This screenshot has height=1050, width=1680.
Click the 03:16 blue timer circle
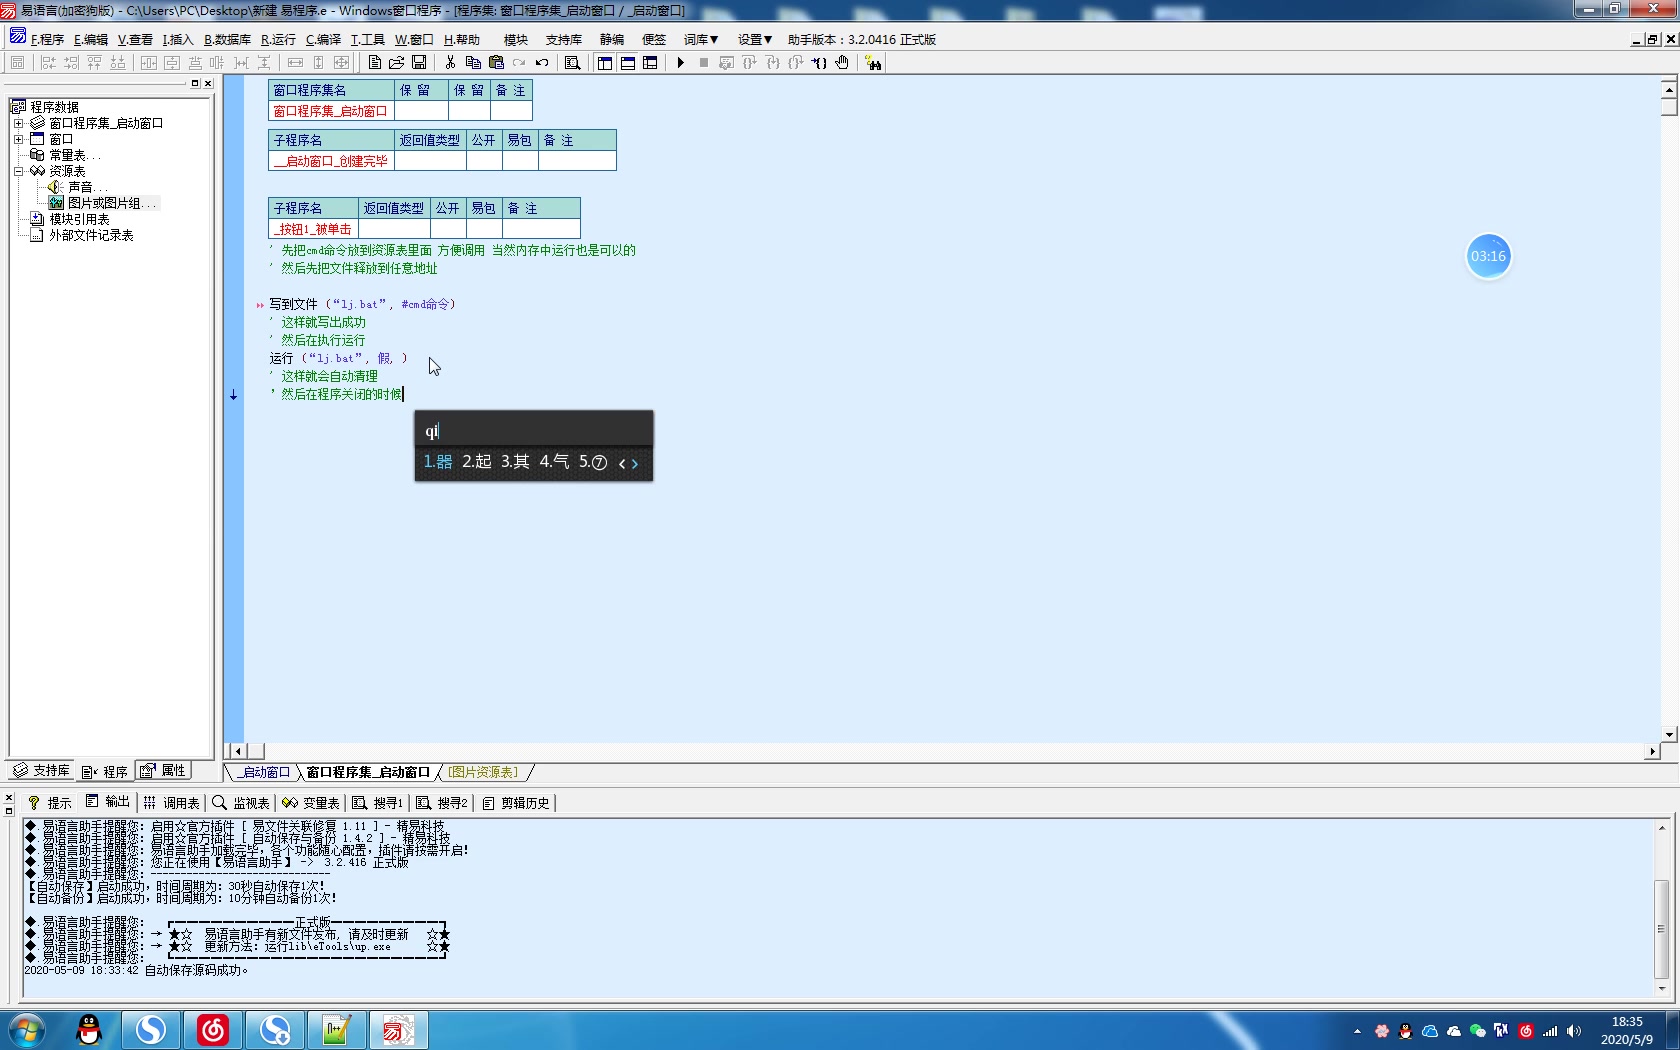1488,256
